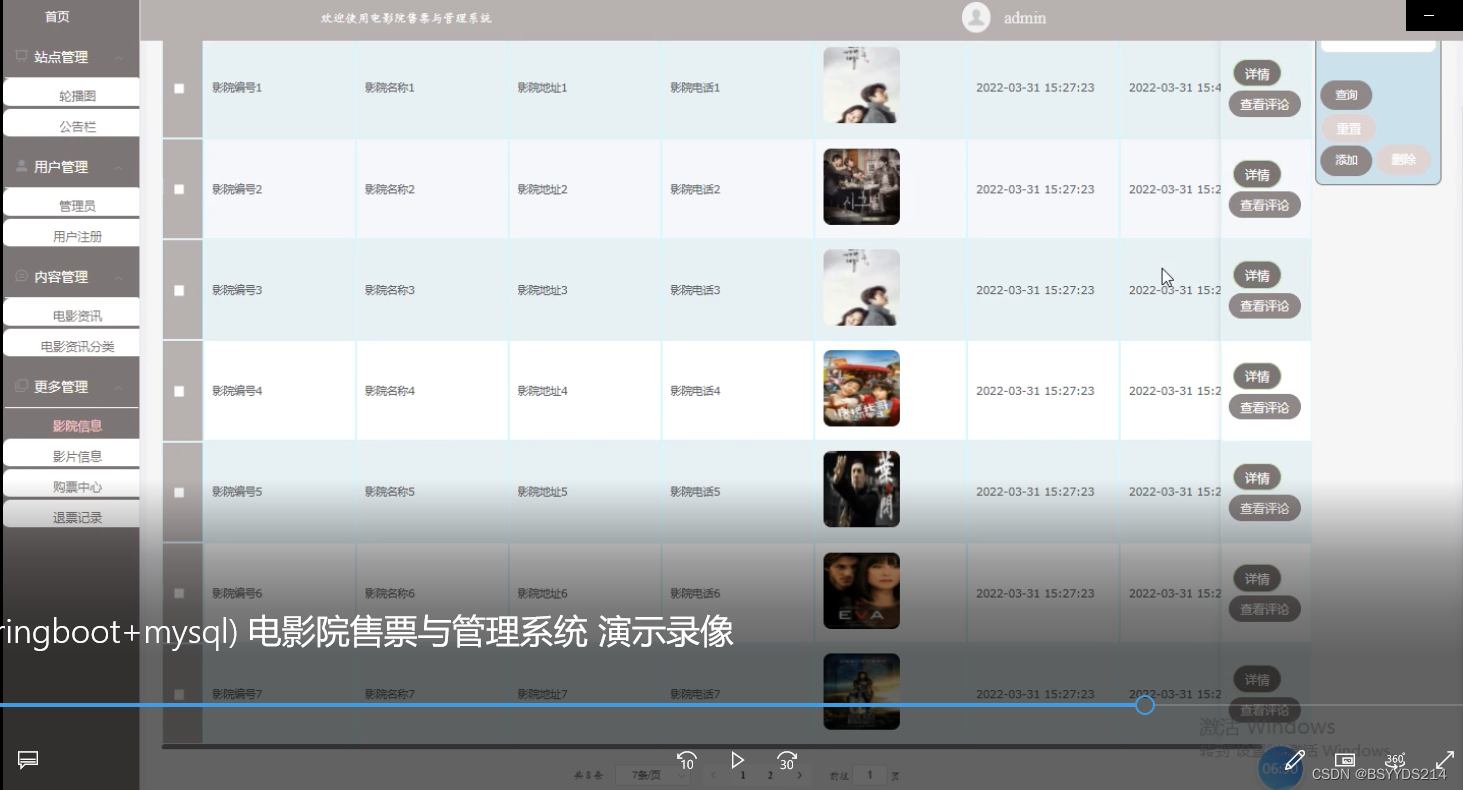Open the poster thumbnail for 影院编号6
Viewport: 1463px width, 790px height.
(861, 591)
